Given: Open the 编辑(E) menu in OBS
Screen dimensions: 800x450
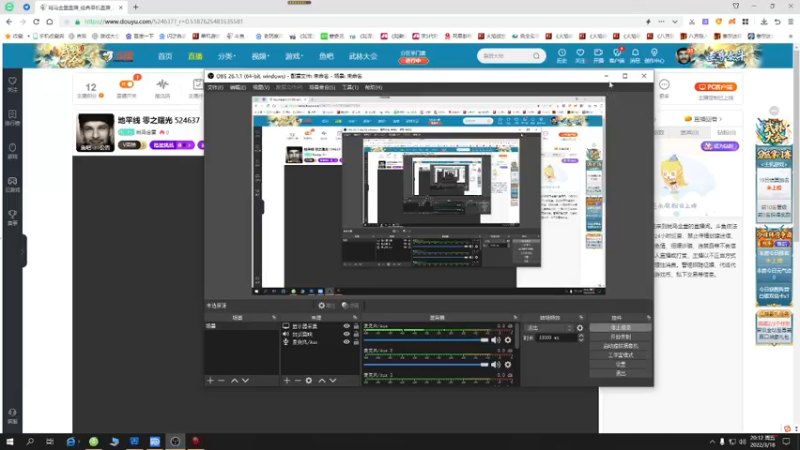Looking at the screenshot, I should 238,88.
